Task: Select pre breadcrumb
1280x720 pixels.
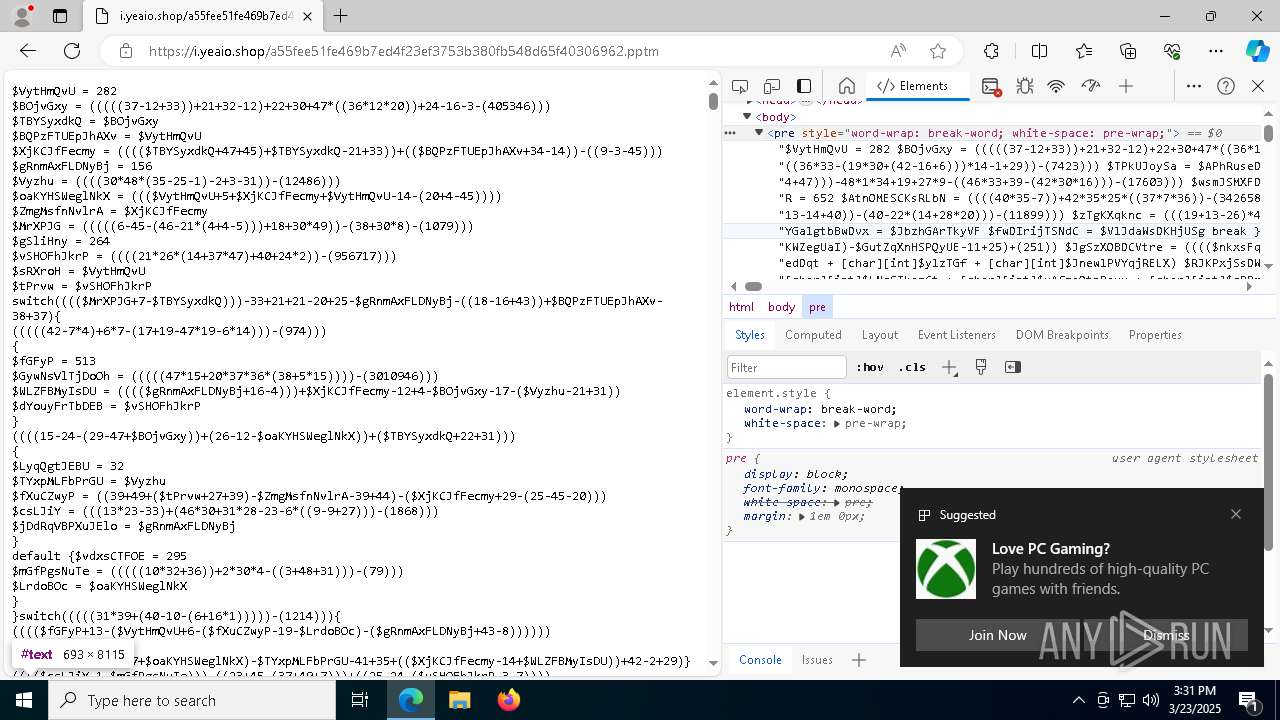Action: tap(817, 307)
